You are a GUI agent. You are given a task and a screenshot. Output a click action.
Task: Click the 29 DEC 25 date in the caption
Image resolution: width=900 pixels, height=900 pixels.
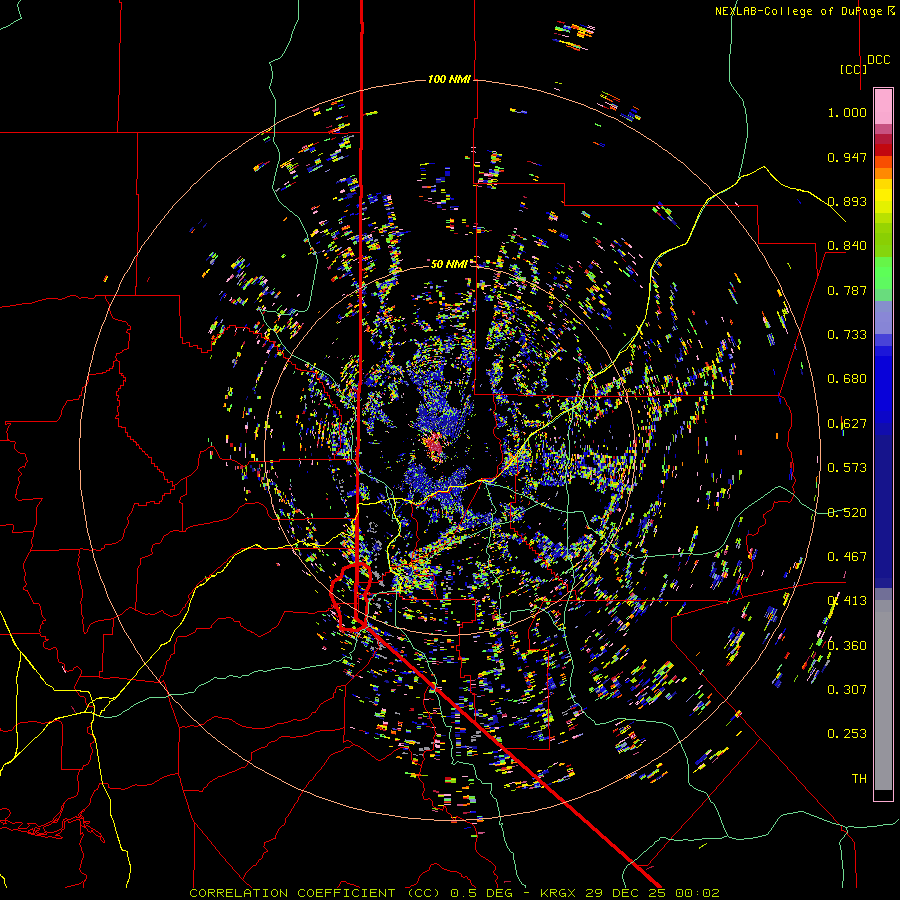(624, 893)
